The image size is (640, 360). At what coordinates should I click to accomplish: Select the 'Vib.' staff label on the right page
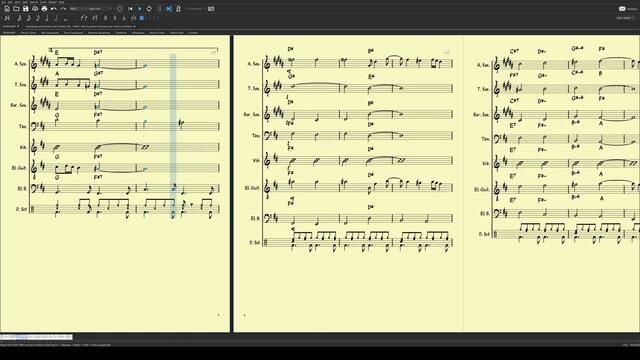[x=486, y=163]
